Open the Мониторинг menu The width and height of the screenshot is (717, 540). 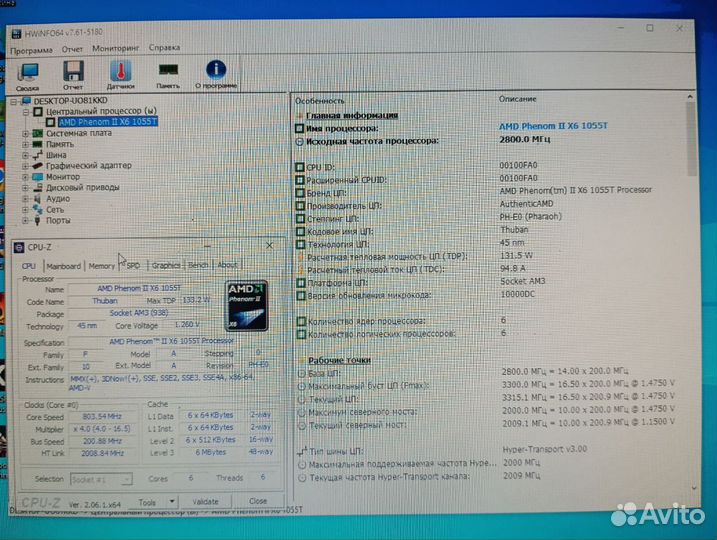coord(116,48)
